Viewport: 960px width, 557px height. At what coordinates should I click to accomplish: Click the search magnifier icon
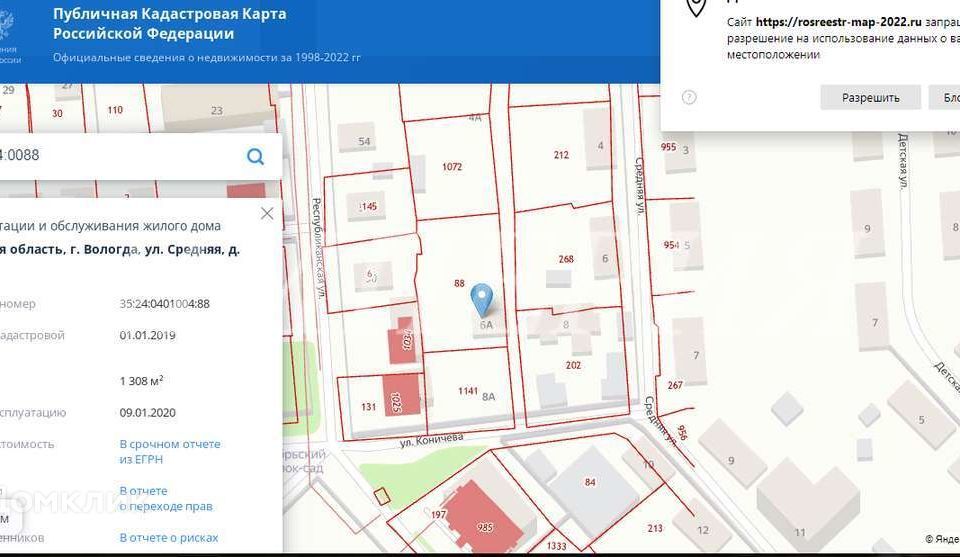255,157
